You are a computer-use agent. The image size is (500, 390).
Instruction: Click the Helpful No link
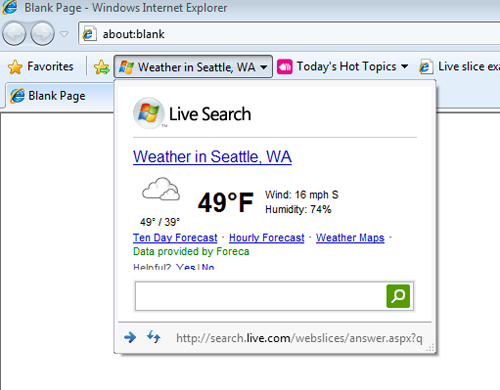207,267
